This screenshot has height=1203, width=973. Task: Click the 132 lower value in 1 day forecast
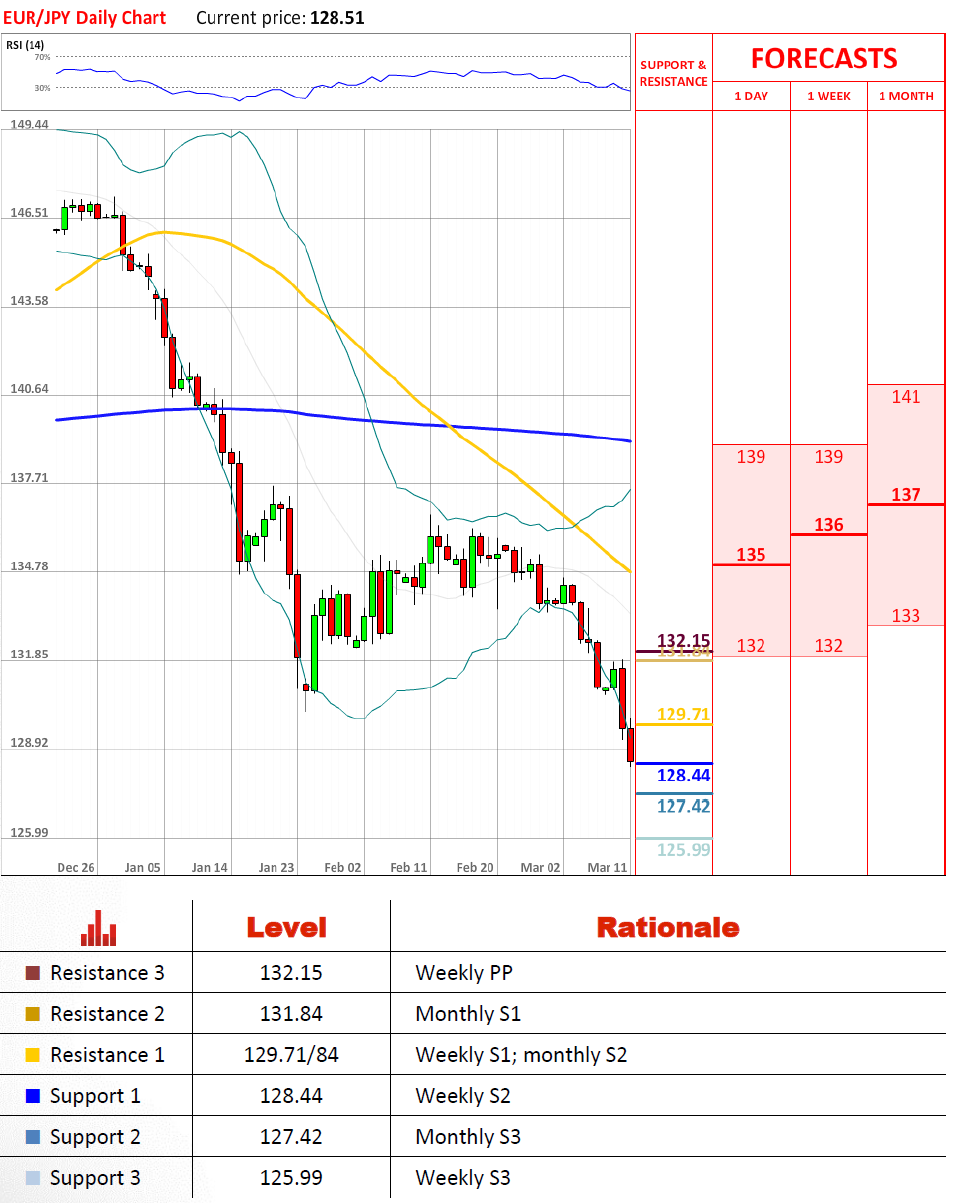(751, 645)
